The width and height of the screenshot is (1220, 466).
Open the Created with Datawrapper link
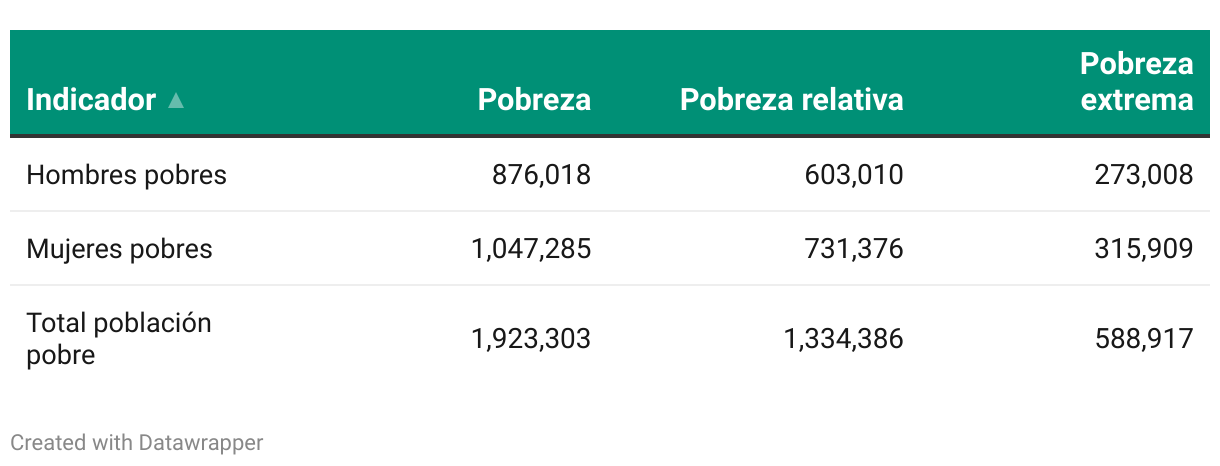coord(136,442)
